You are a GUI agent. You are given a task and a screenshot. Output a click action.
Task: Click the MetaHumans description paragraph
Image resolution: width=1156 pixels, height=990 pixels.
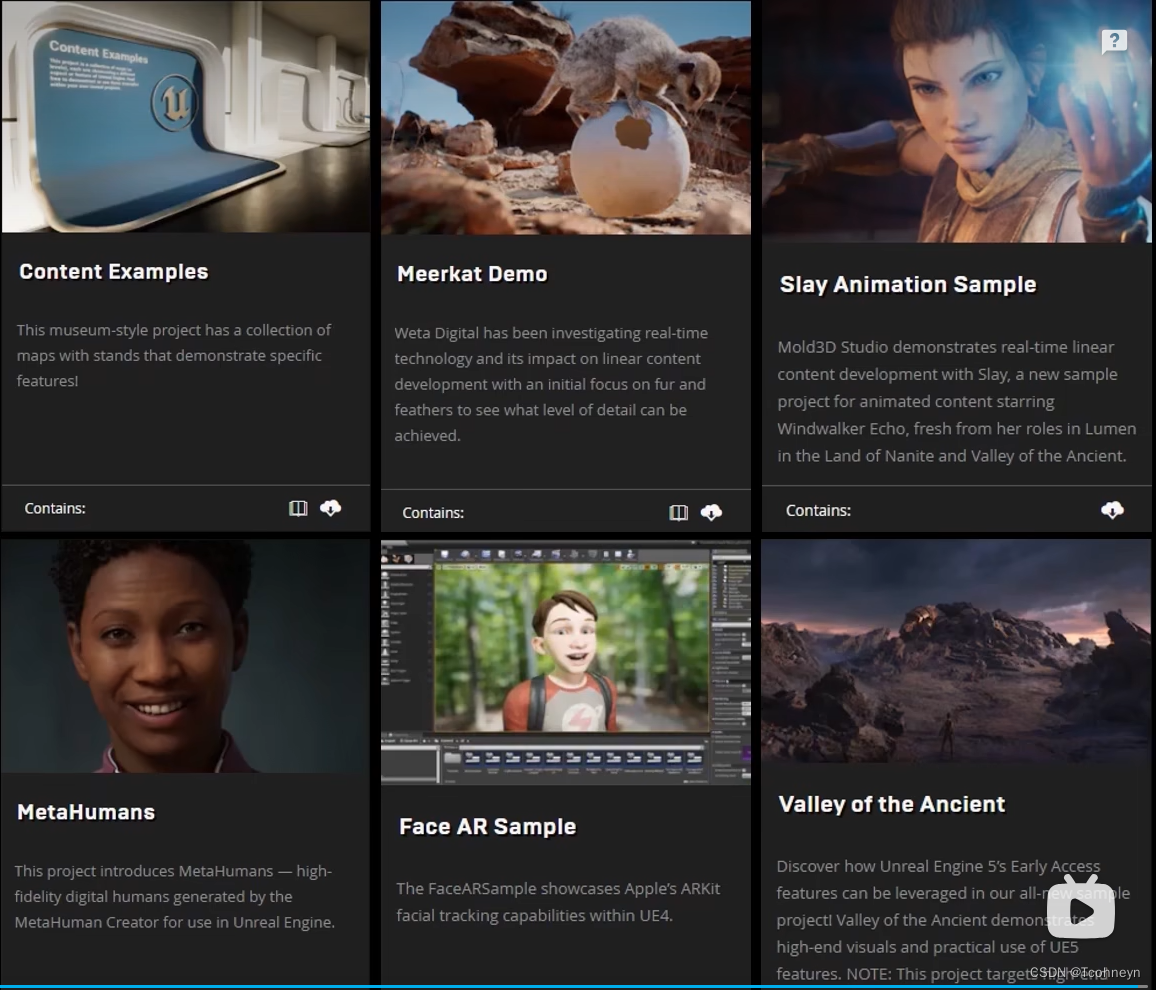click(x=174, y=896)
